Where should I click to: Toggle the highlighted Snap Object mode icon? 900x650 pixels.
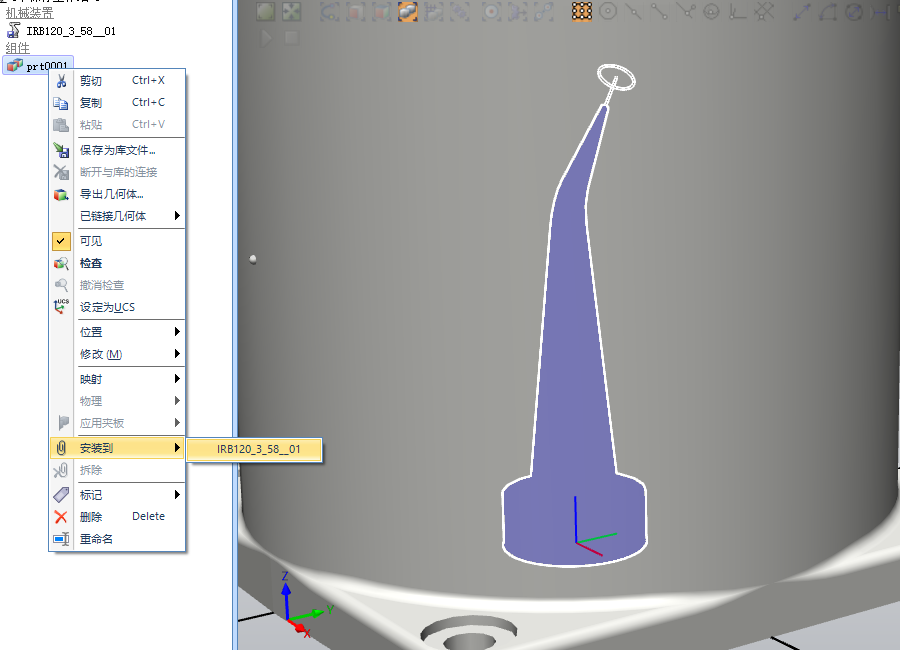click(581, 11)
